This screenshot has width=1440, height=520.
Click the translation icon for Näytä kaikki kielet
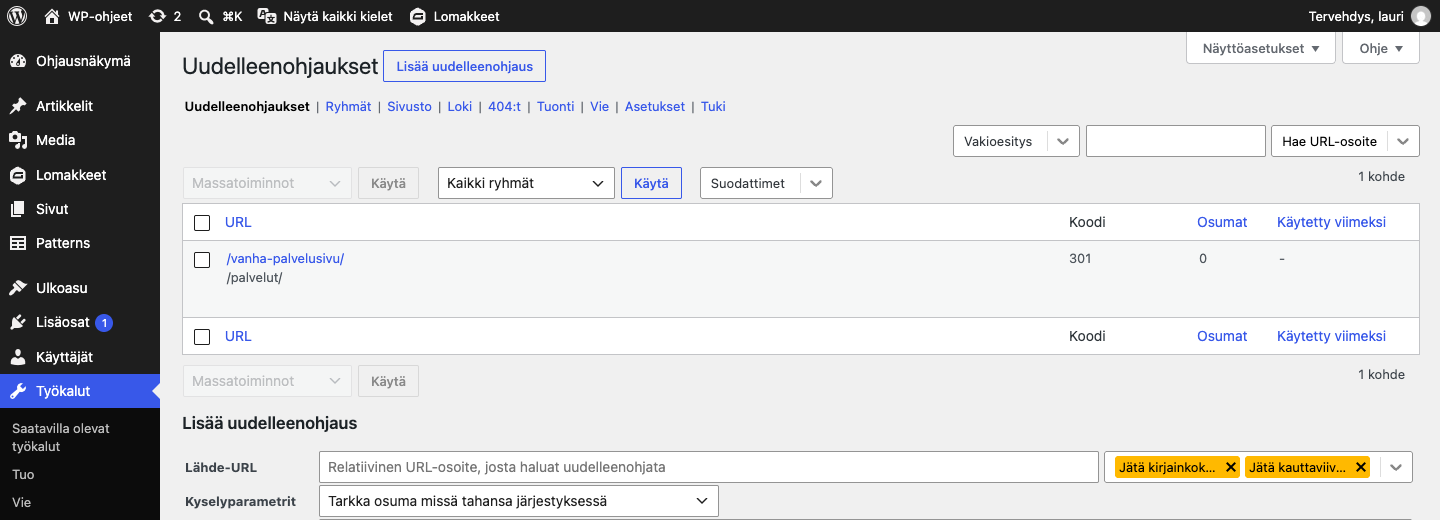[x=267, y=16]
